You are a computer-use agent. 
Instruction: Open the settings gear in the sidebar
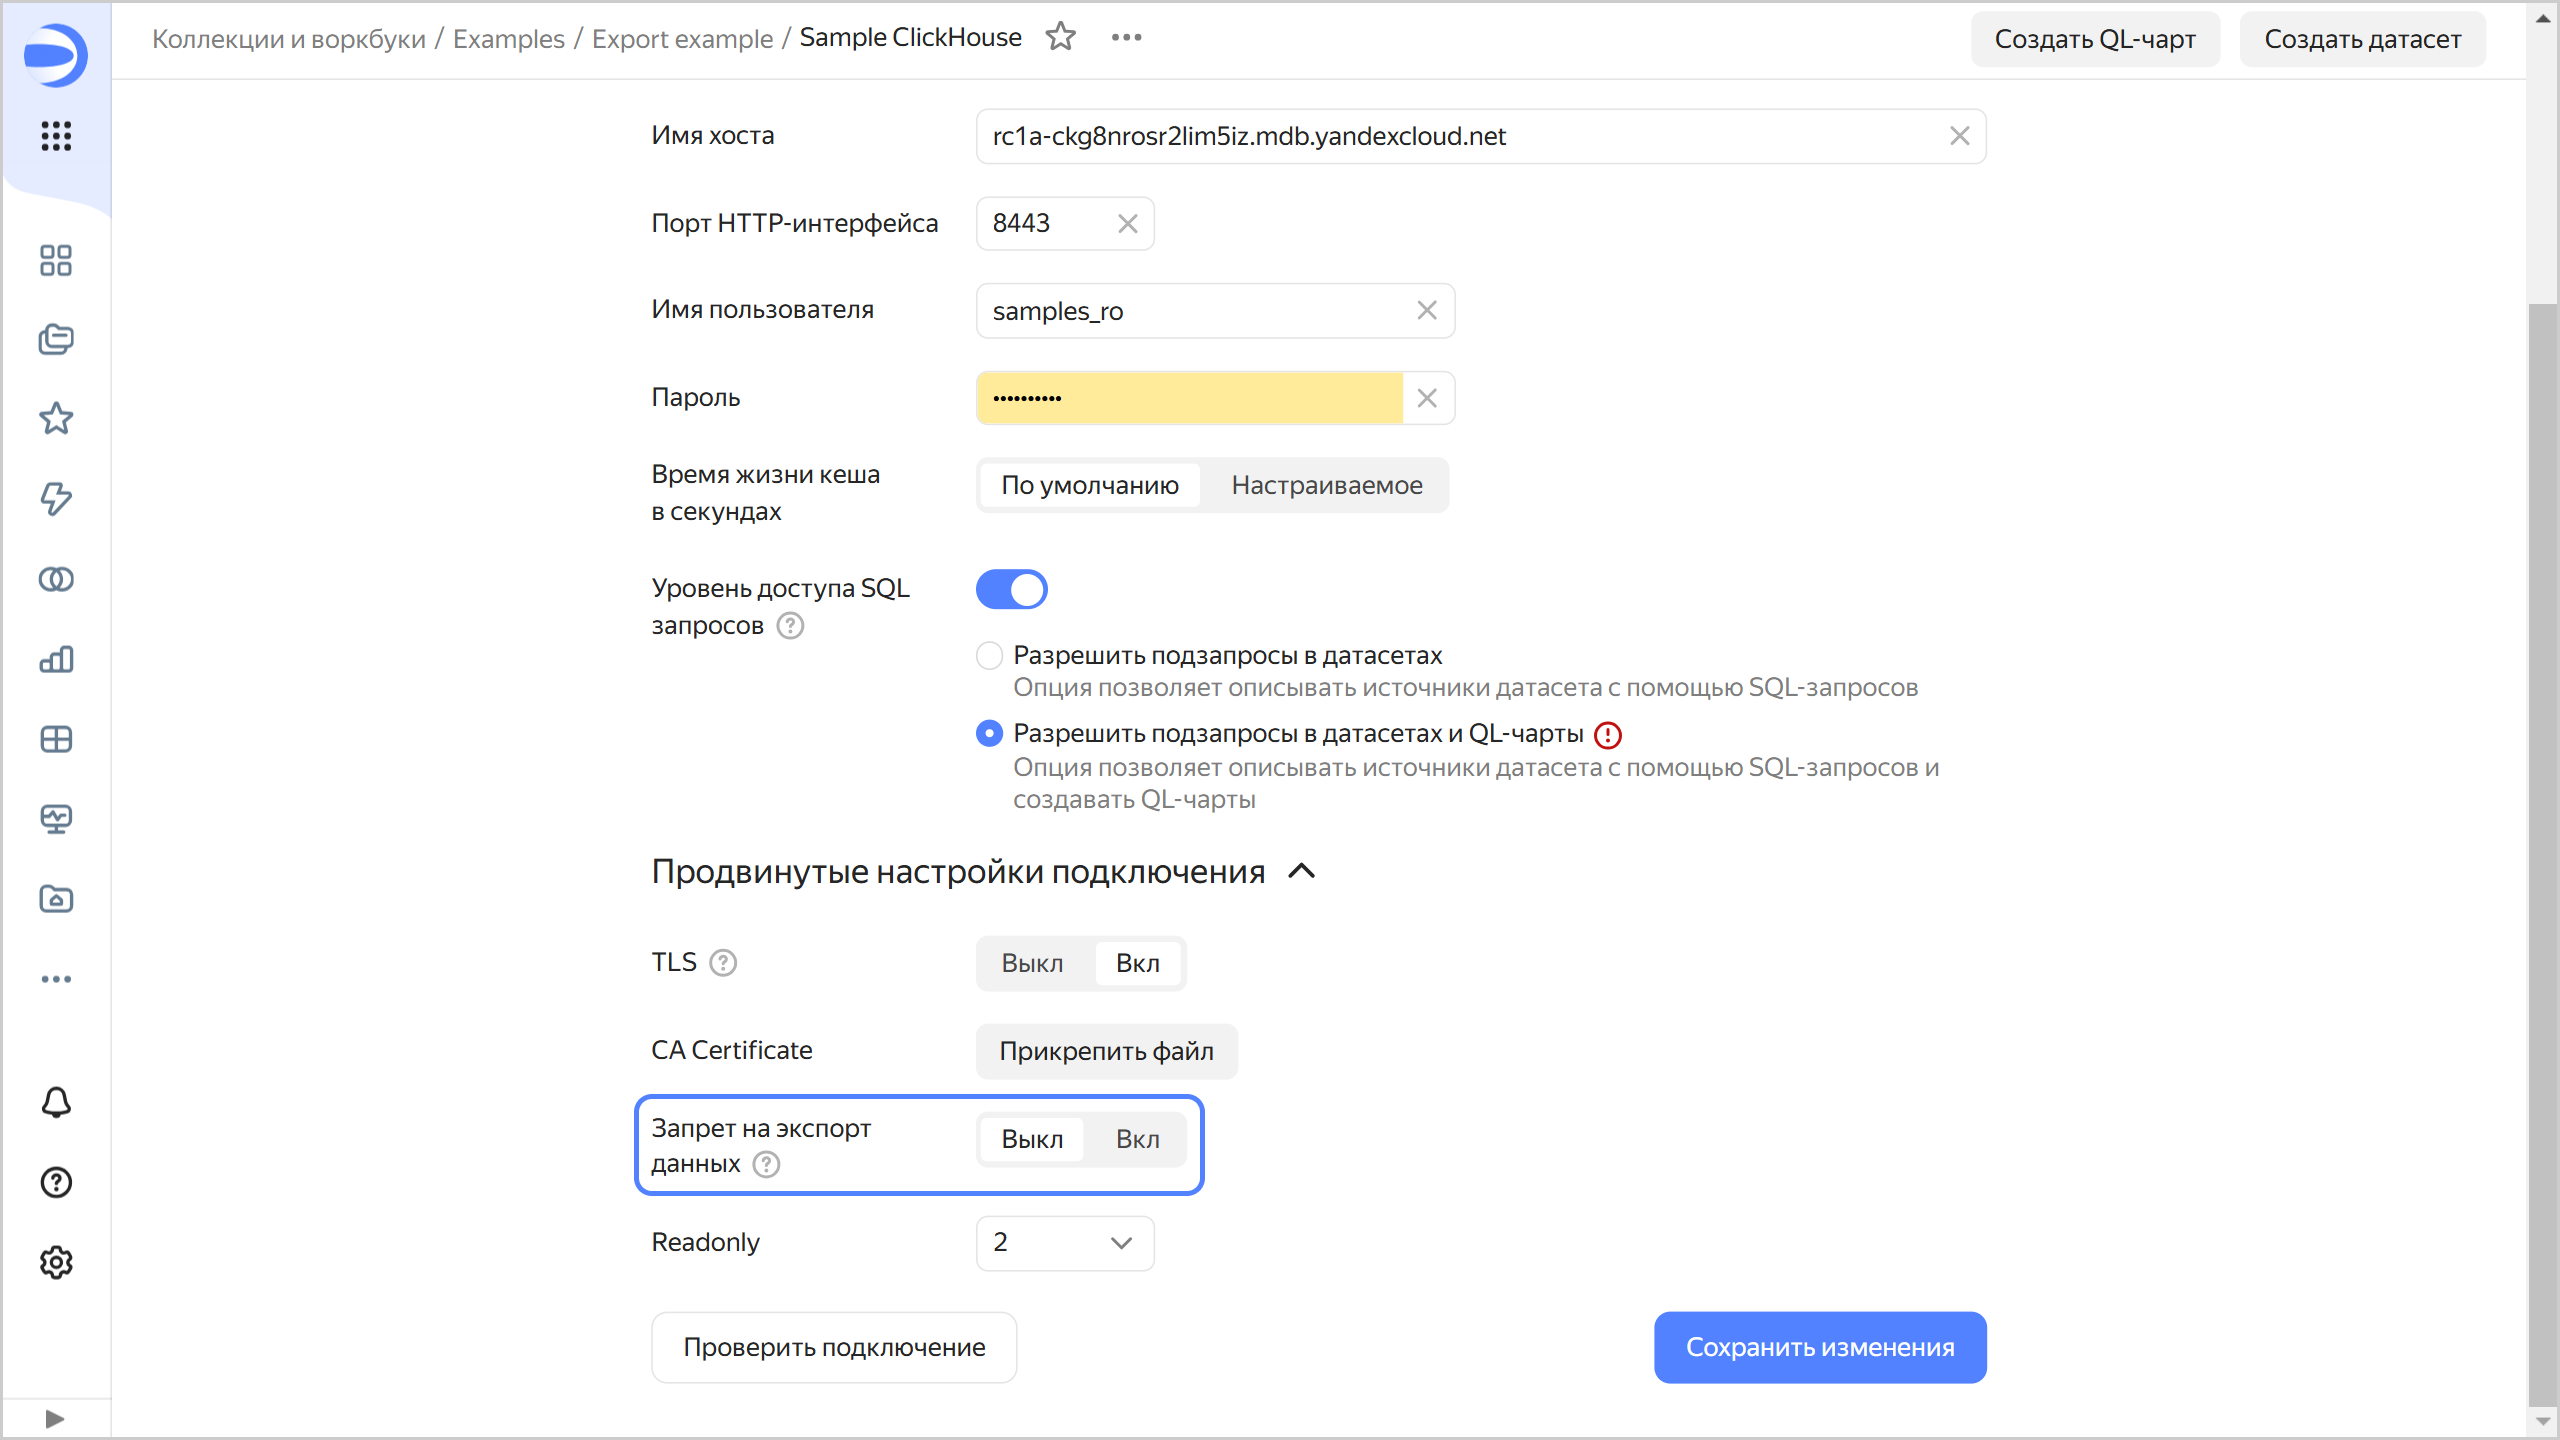coord(56,1262)
